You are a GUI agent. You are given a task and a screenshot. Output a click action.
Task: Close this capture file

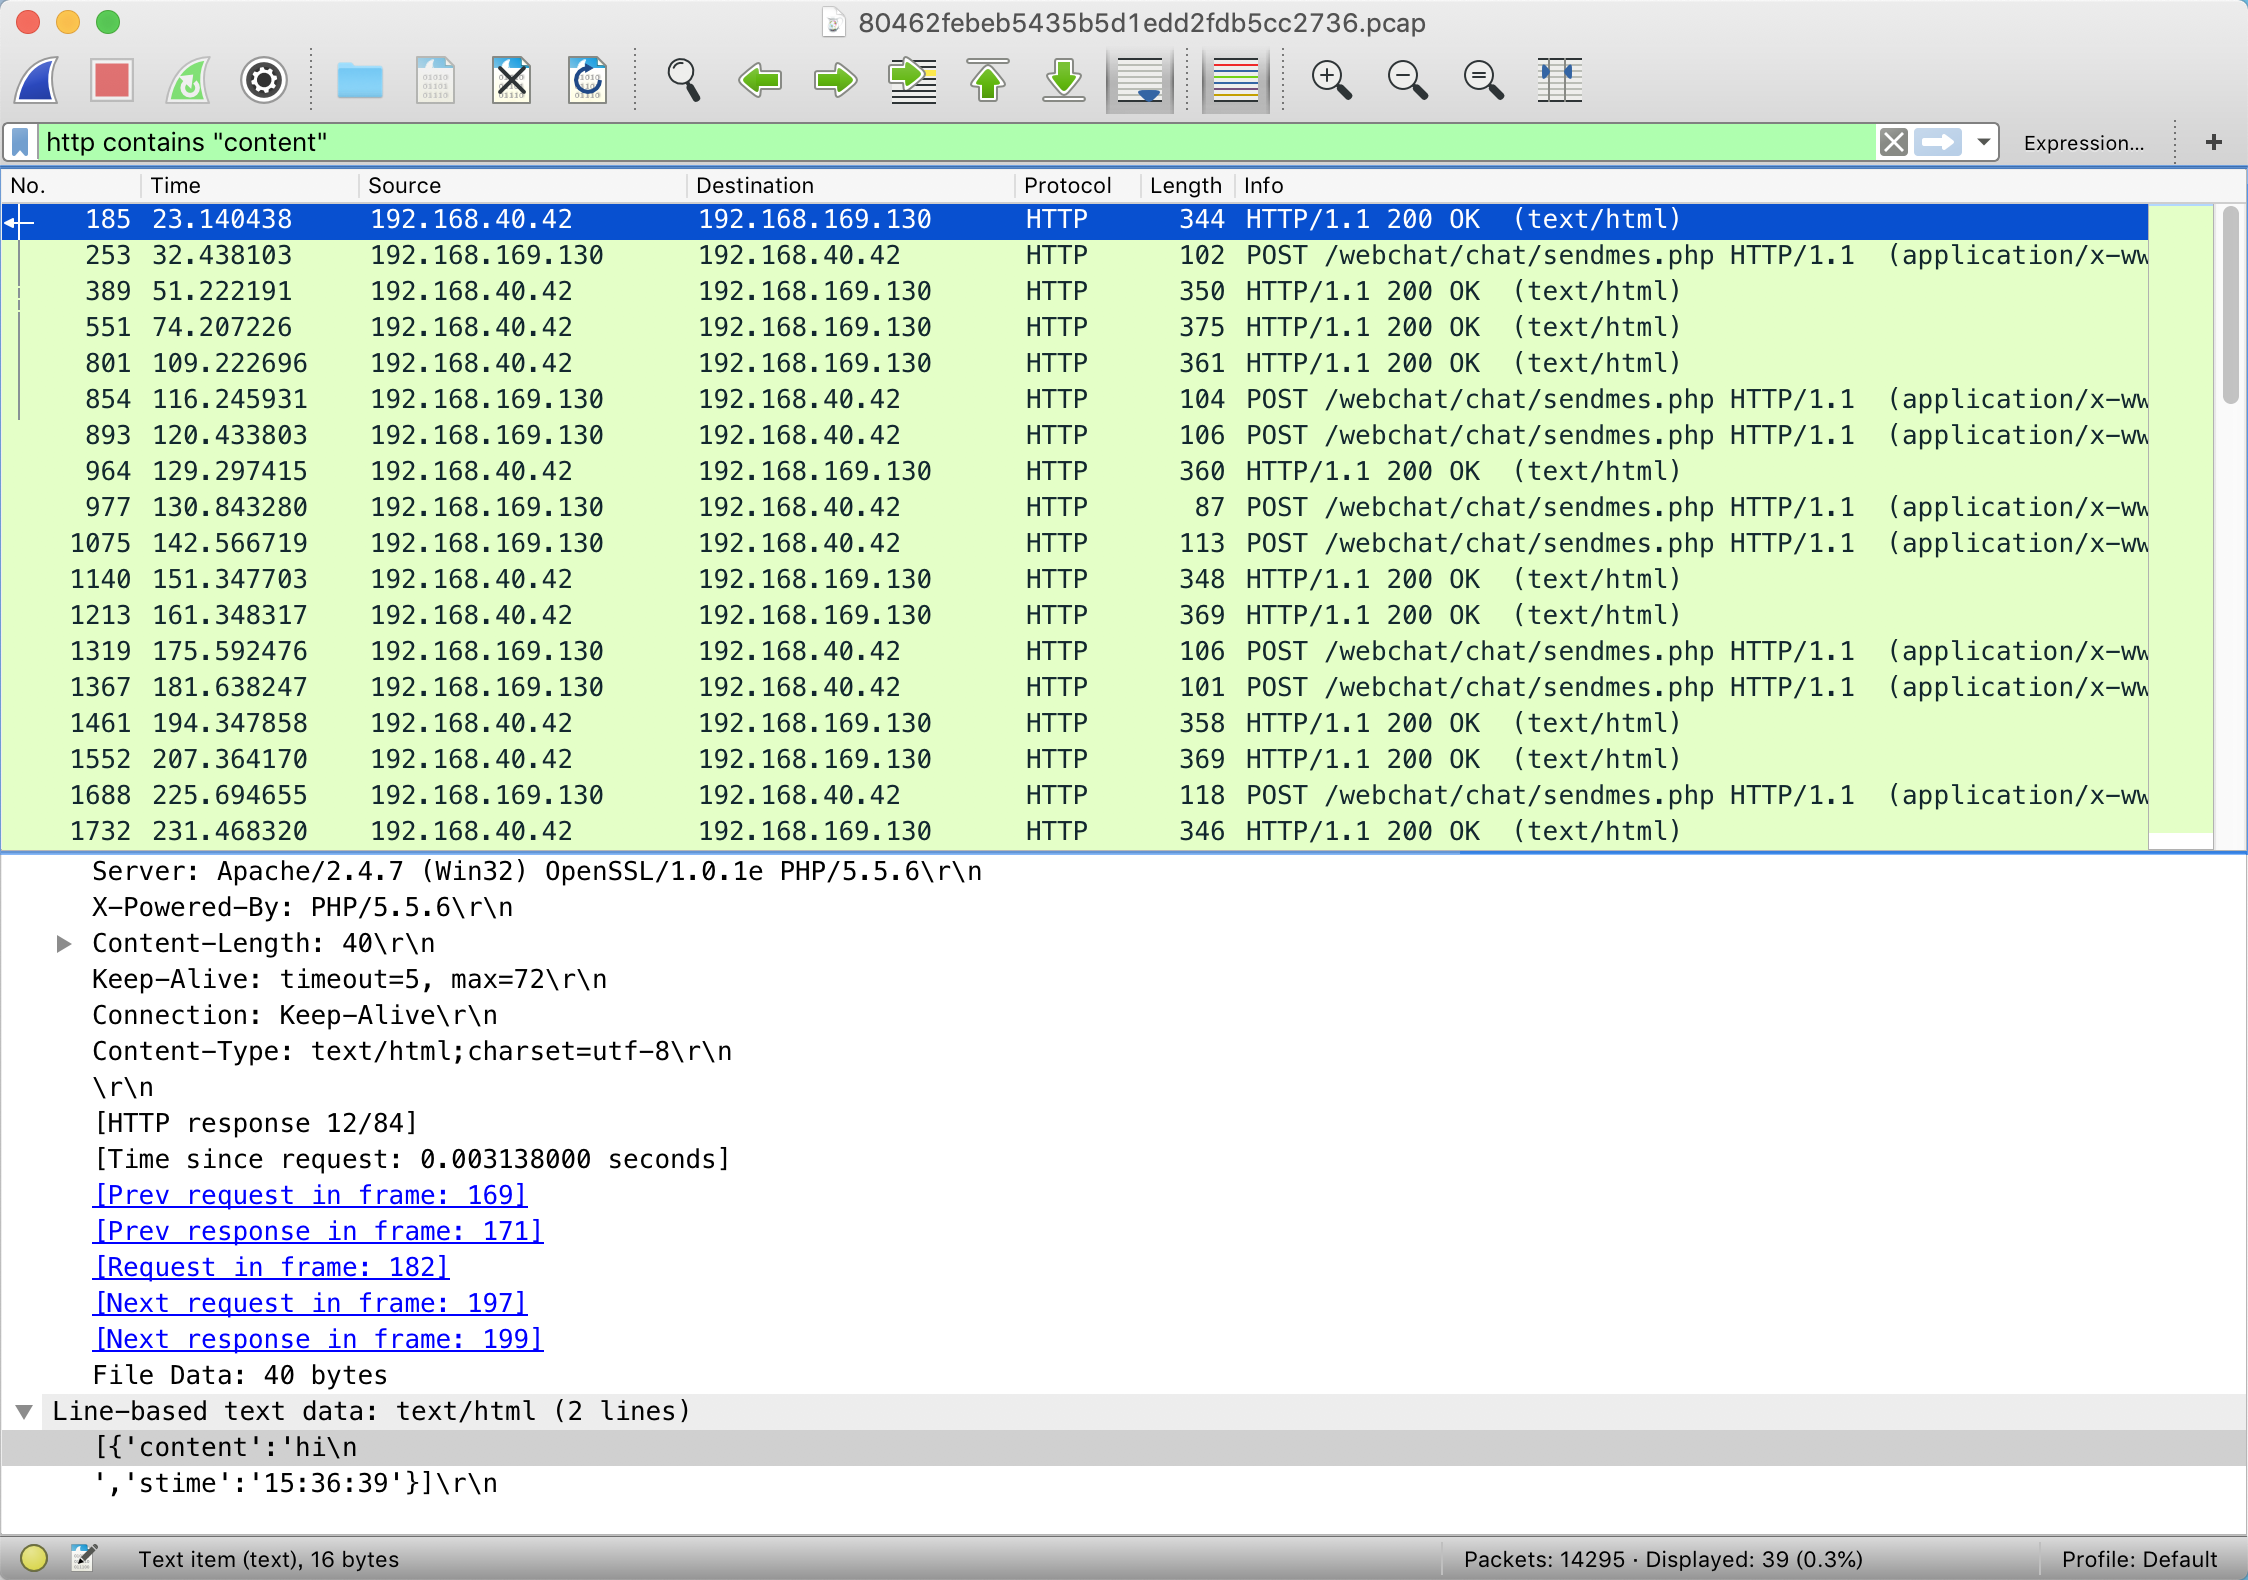pyautogui.click(x=511, y=81)
